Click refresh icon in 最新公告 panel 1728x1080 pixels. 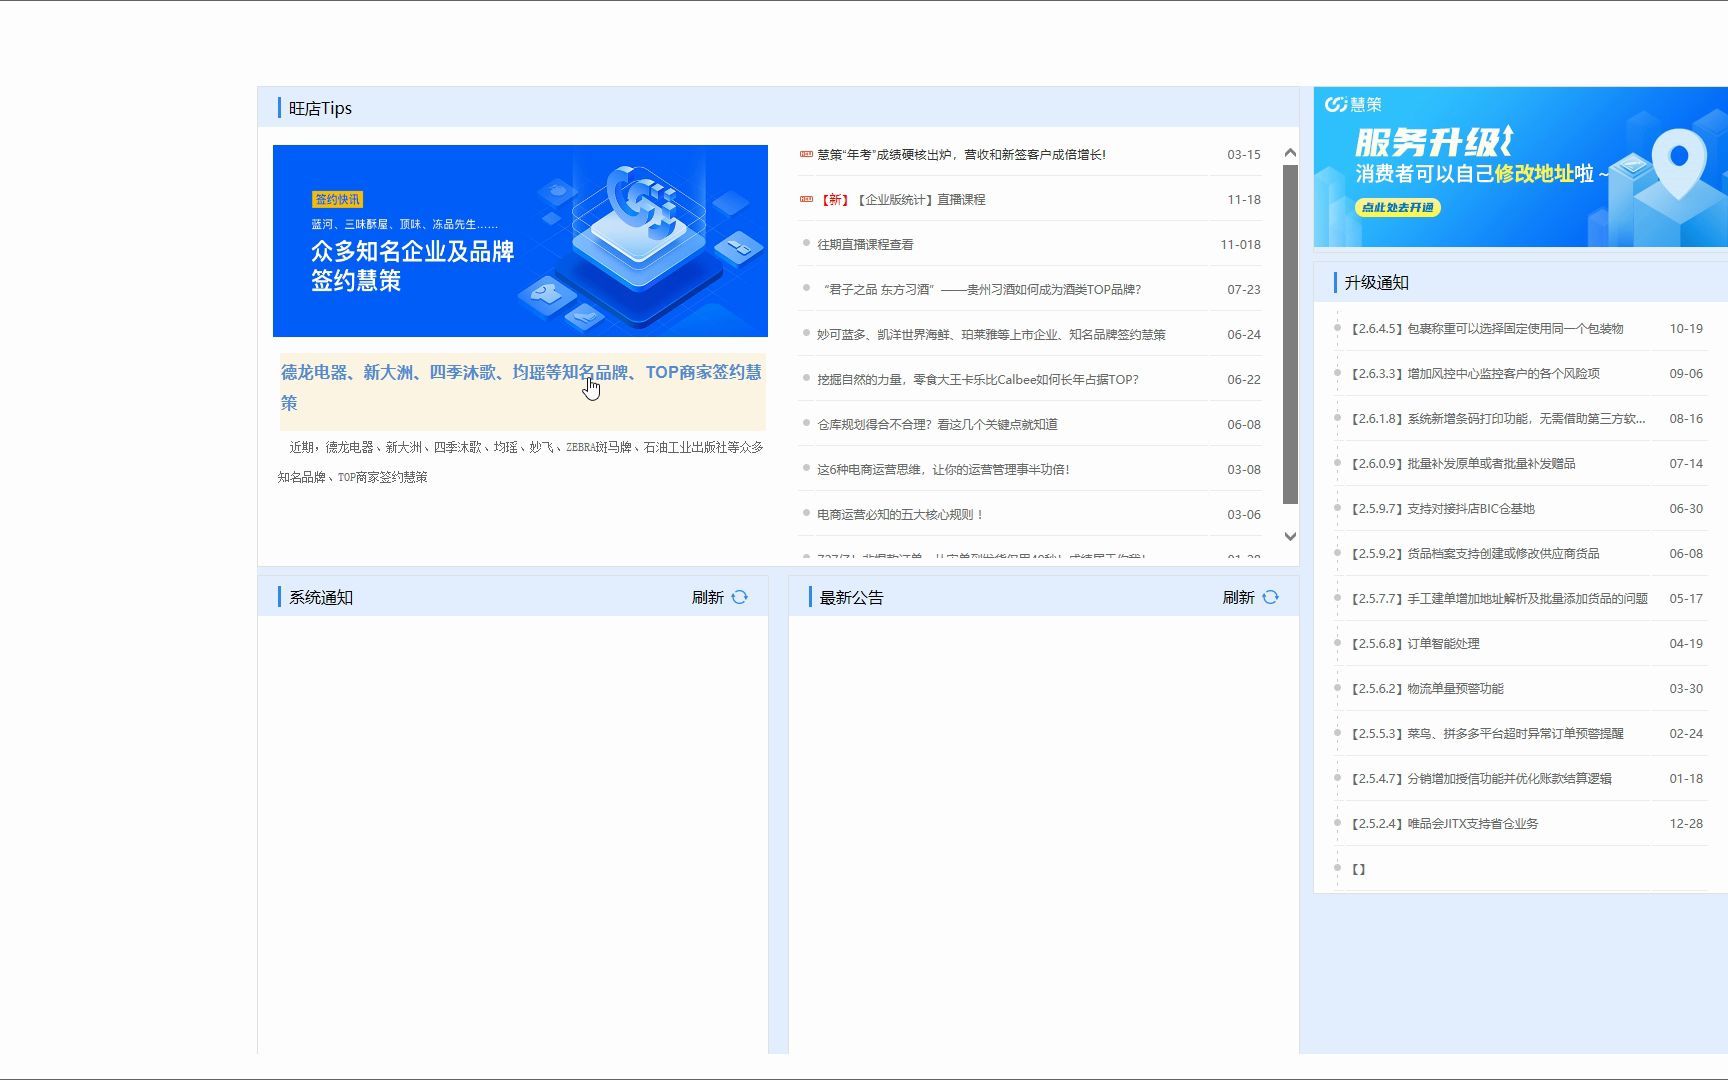[1270, 597]
